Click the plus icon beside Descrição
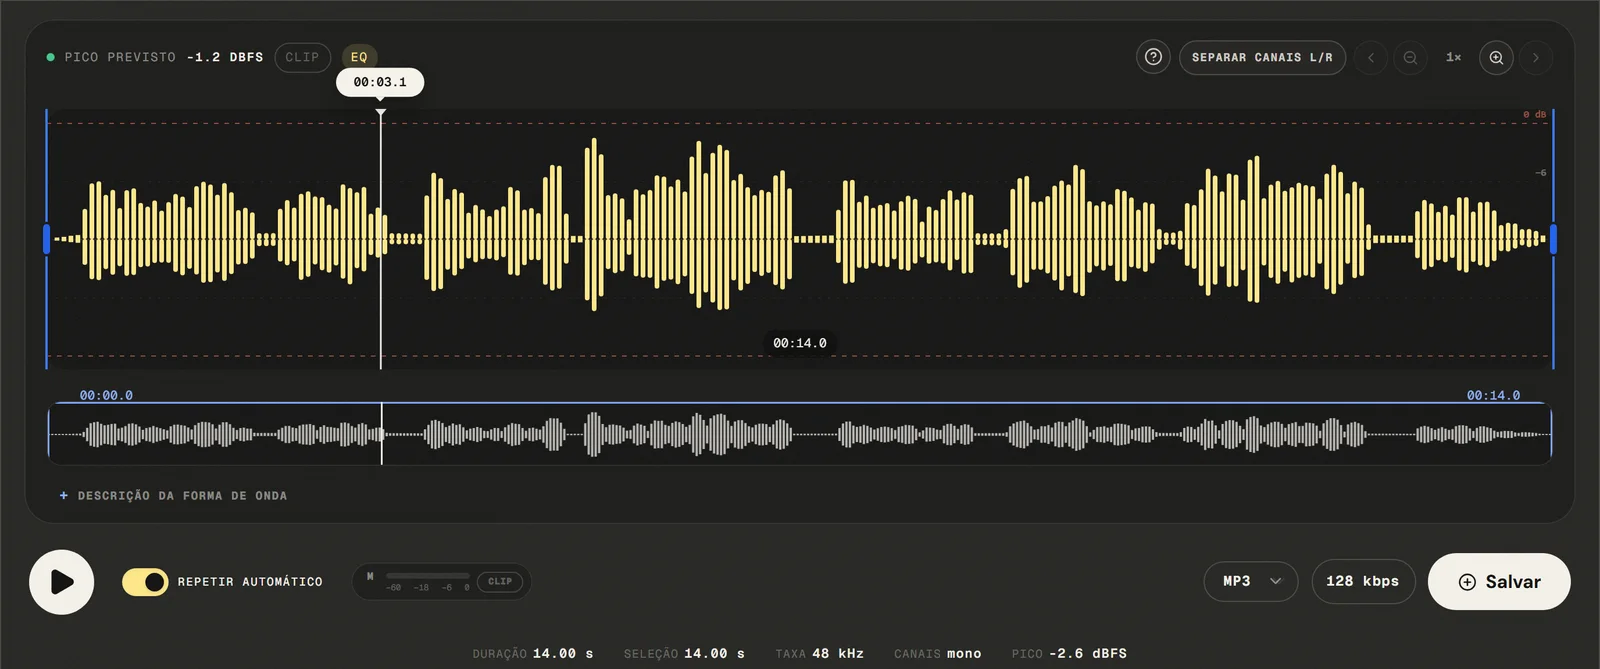The height and width of the screenshot is (669, 1600). click(64, 496)
